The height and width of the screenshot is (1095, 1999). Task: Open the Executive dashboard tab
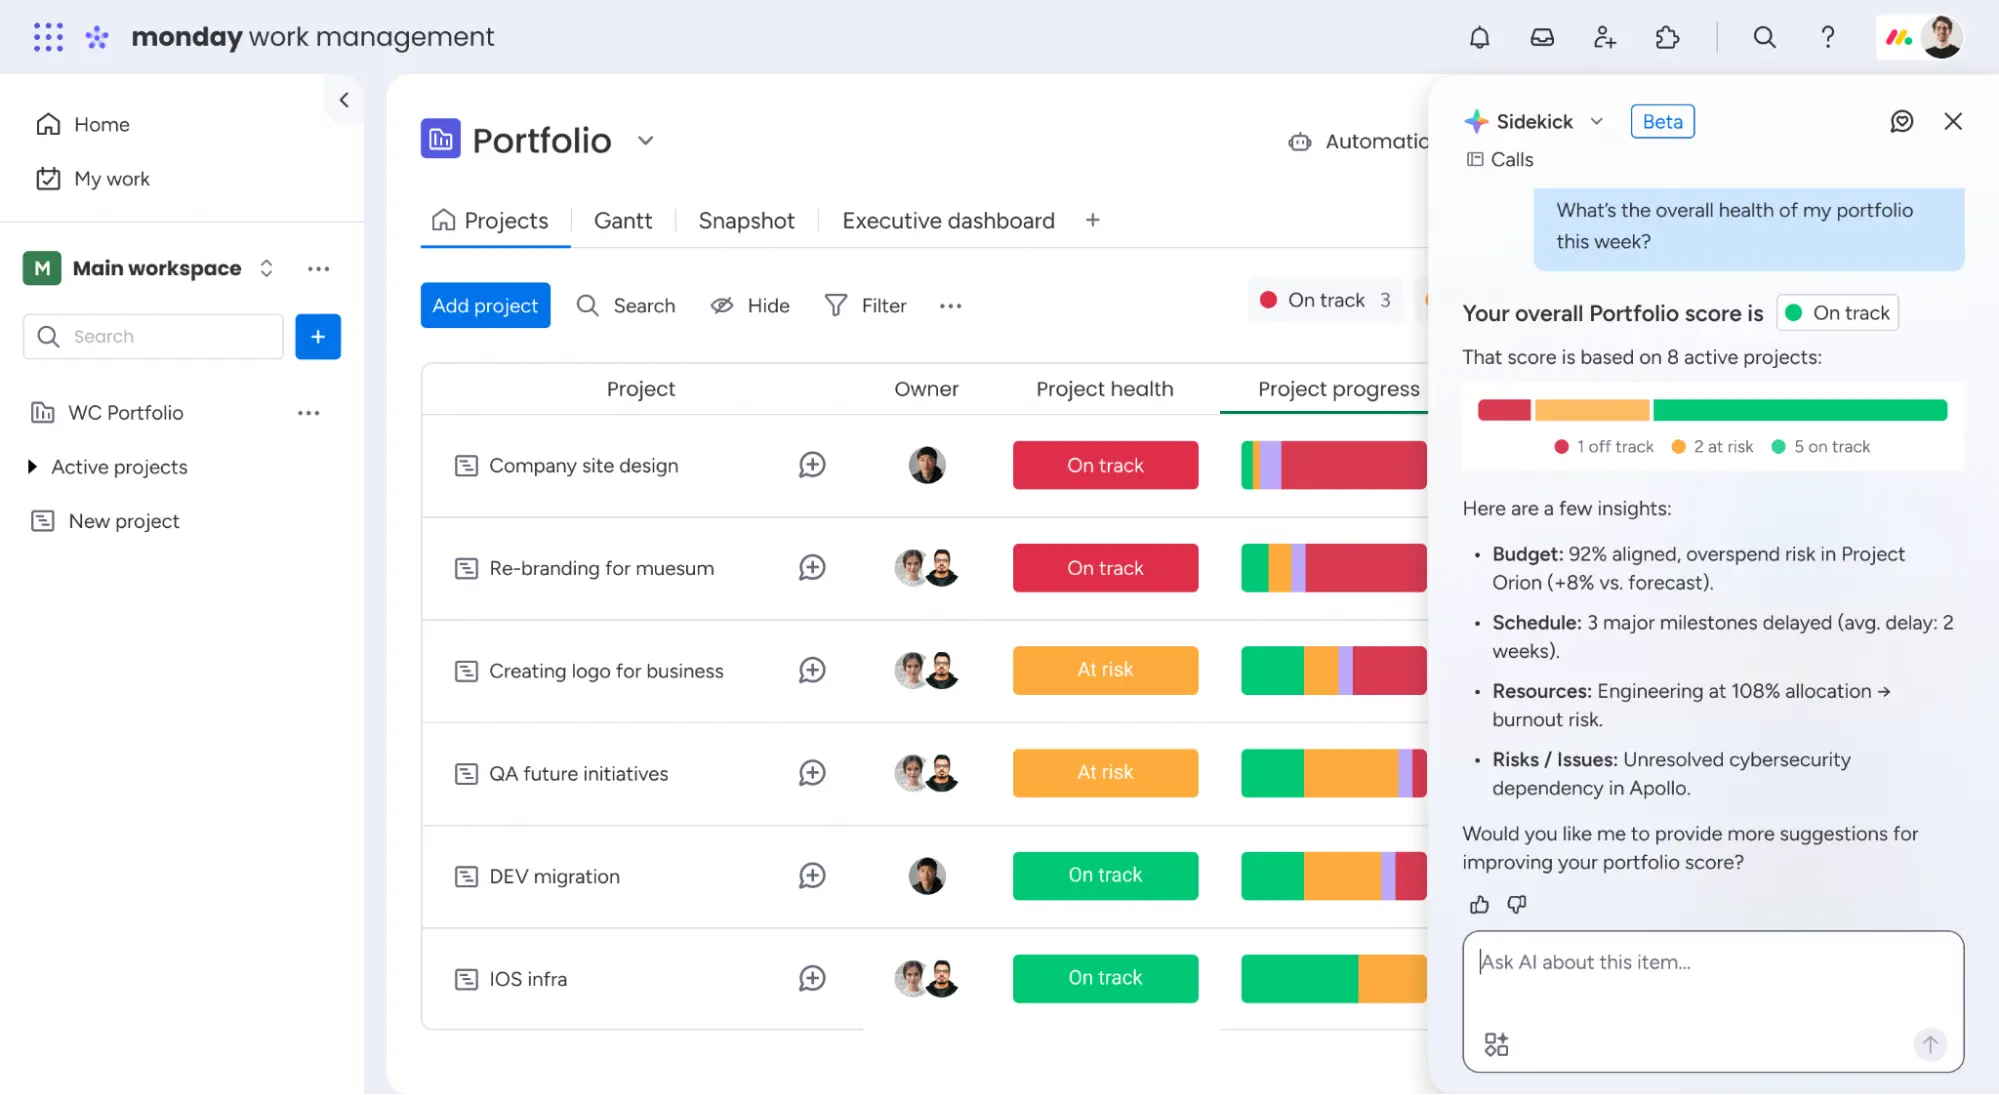(x=947, y=221)
